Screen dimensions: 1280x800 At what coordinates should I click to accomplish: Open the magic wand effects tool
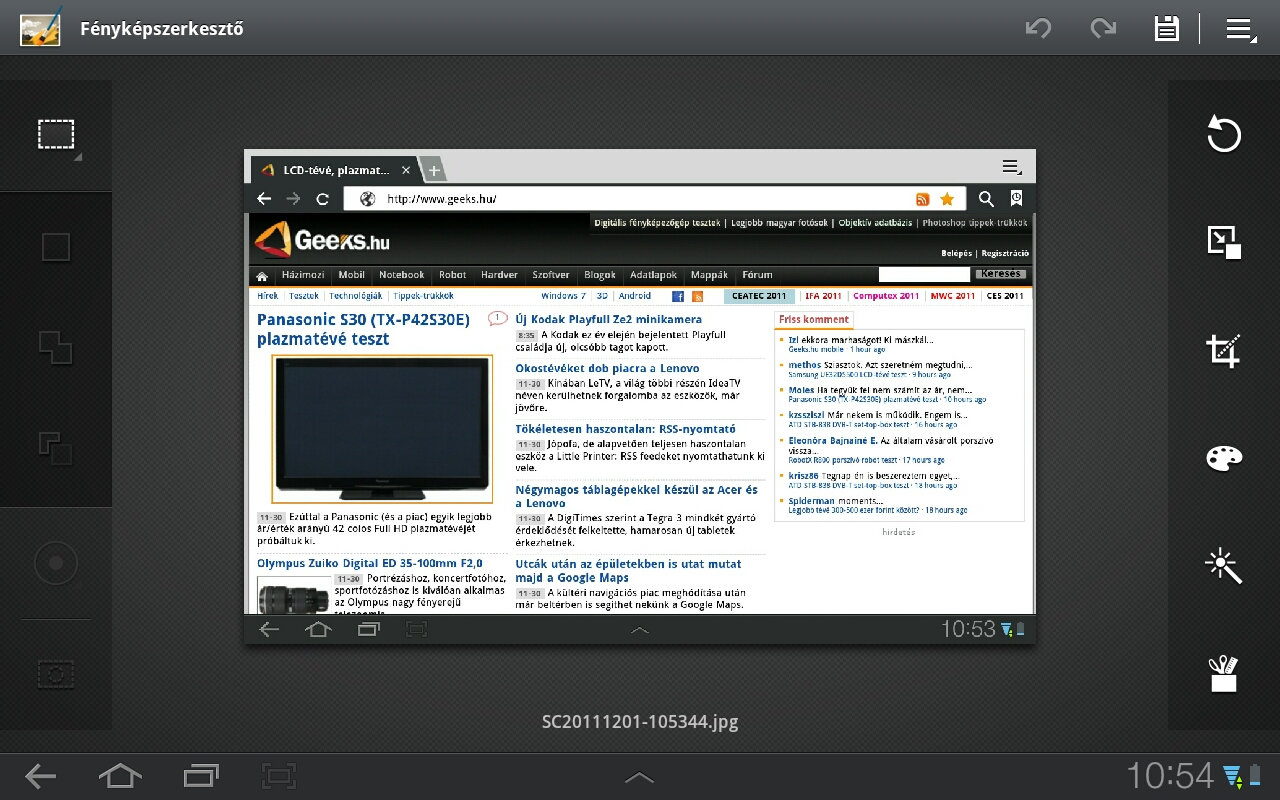tap(1223, 566)
